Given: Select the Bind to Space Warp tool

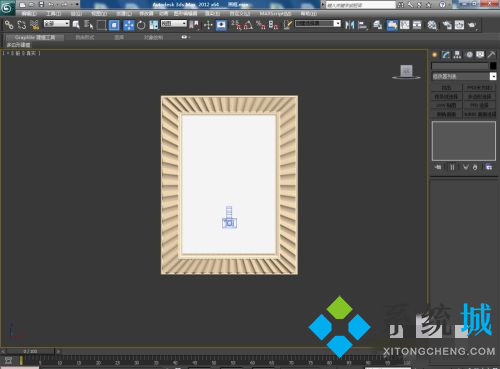Looking at the screenshot, I should 34,25.
